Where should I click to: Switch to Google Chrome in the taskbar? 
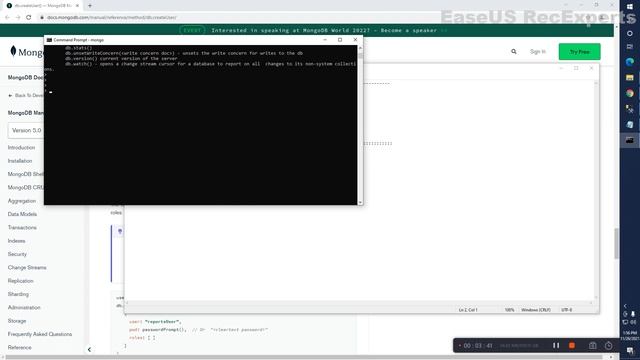(630, 93)
